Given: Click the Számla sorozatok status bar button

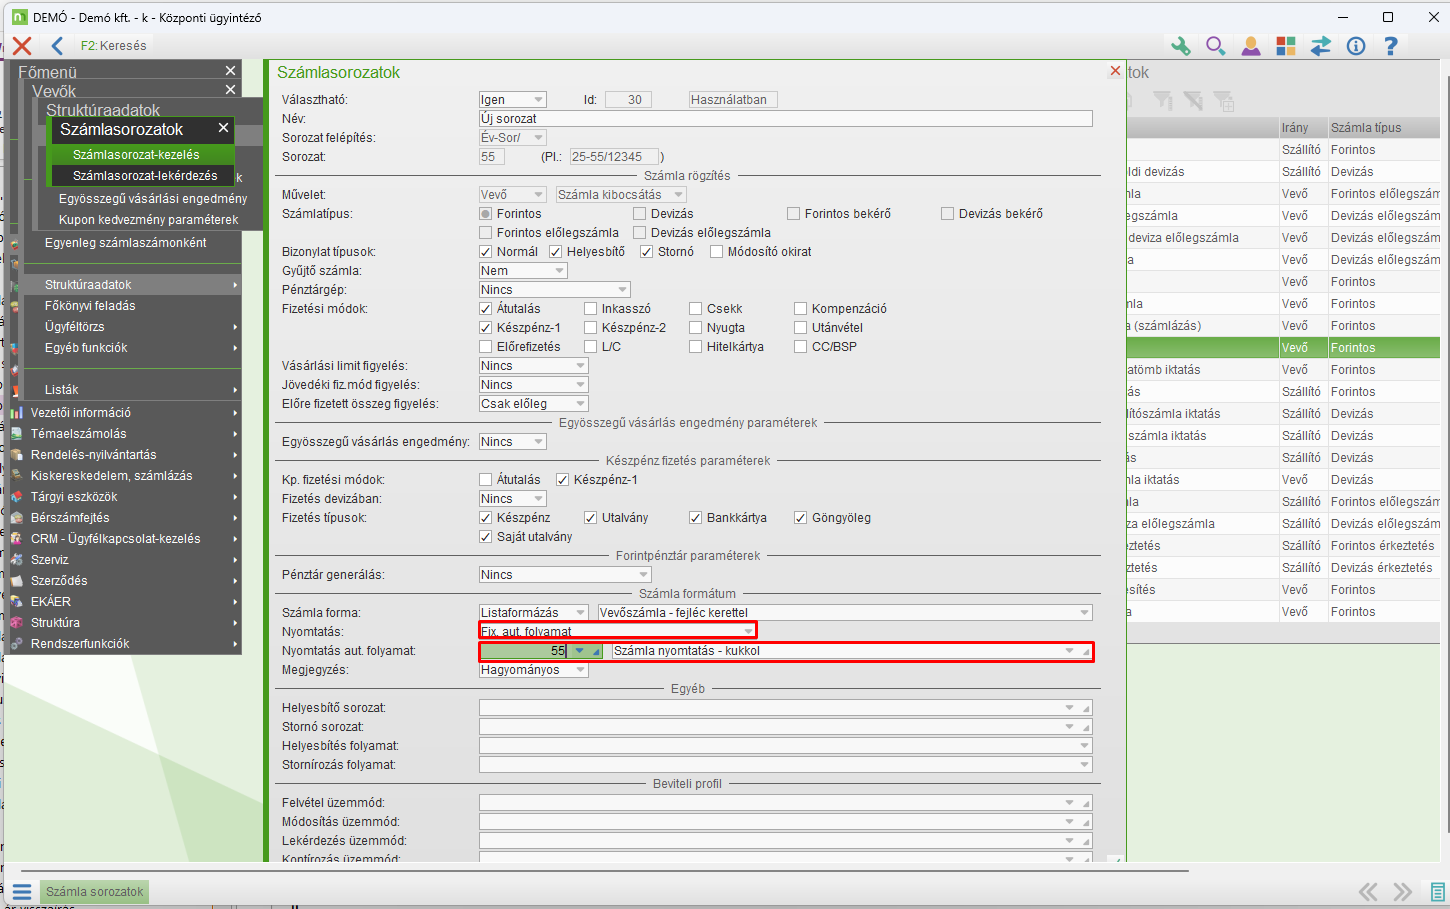Looking at the screenshot, I should (x=95, y=891).
